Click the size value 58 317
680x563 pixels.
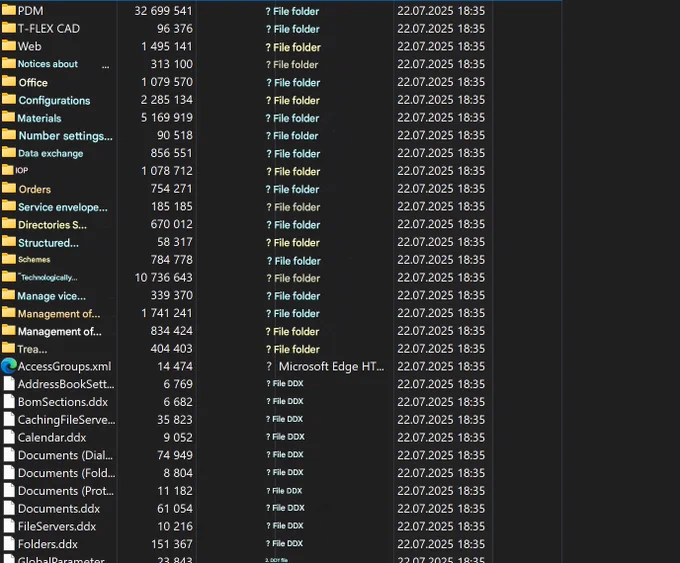point(175,242)
